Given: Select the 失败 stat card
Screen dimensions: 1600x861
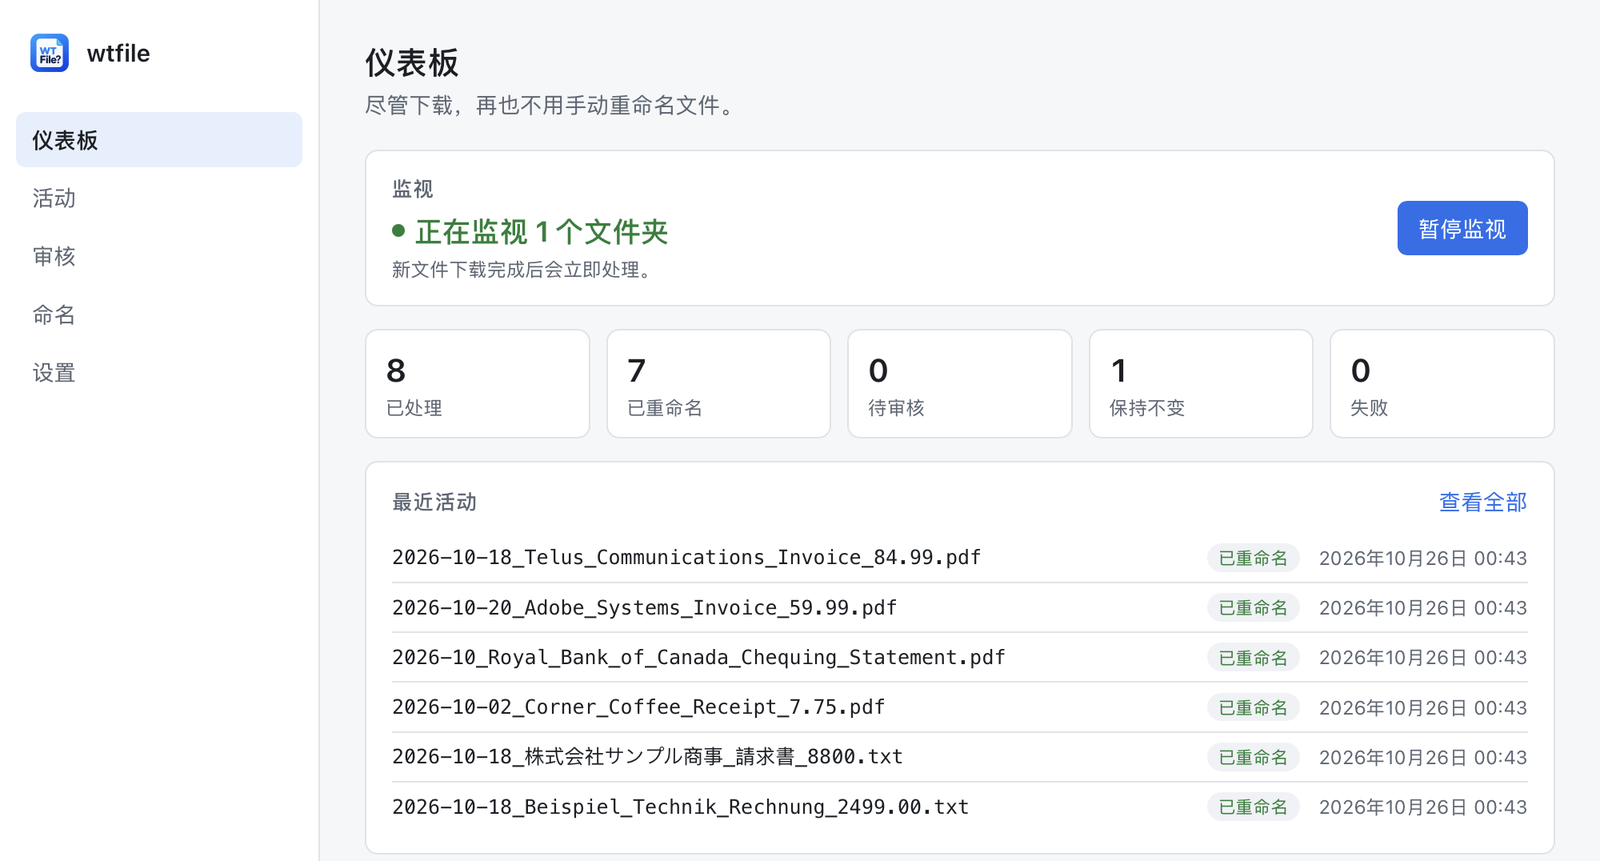Looking at the screenshot, I should pos(1442,384).
